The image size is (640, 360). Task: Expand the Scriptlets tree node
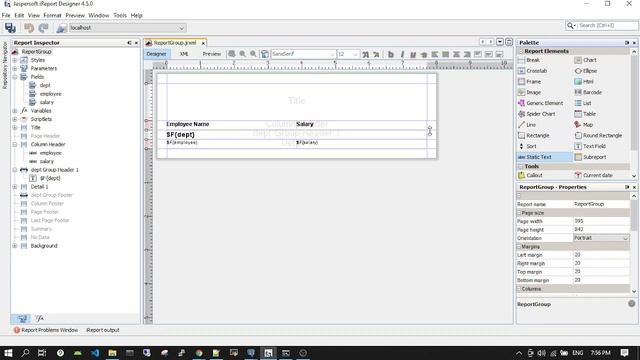coord(15,119)
